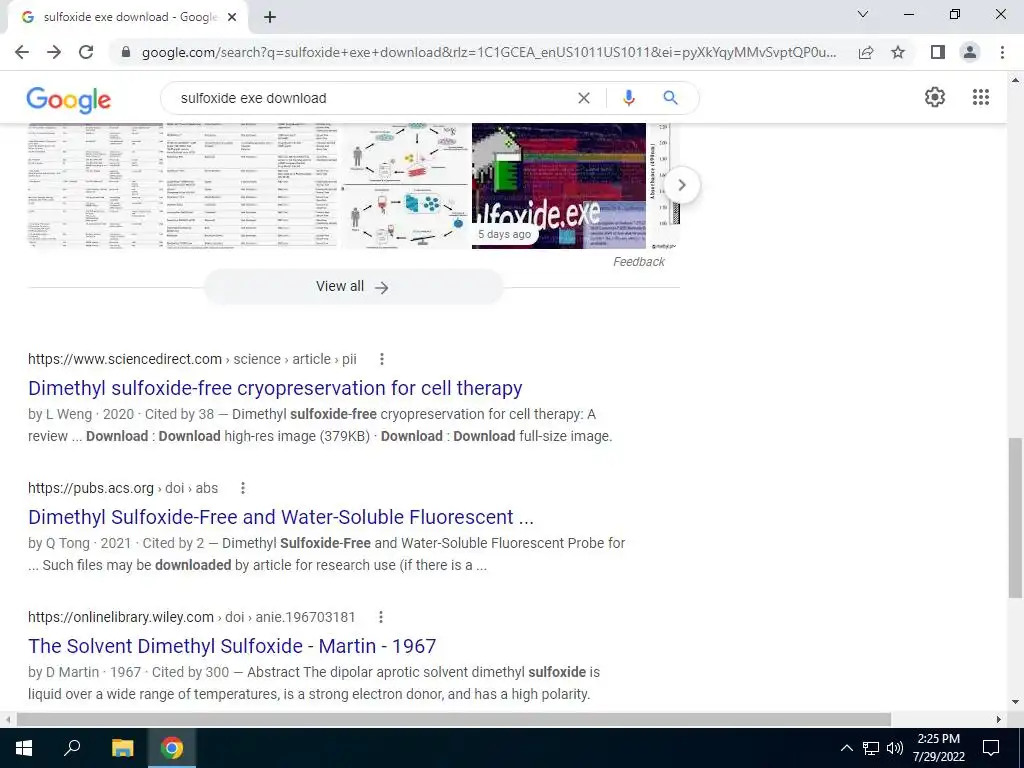Viewport: 1024px width, 768px height.
Task: Click the scroll down arrow on the vertical scrollbar
Action: (x=1015, y=703)
